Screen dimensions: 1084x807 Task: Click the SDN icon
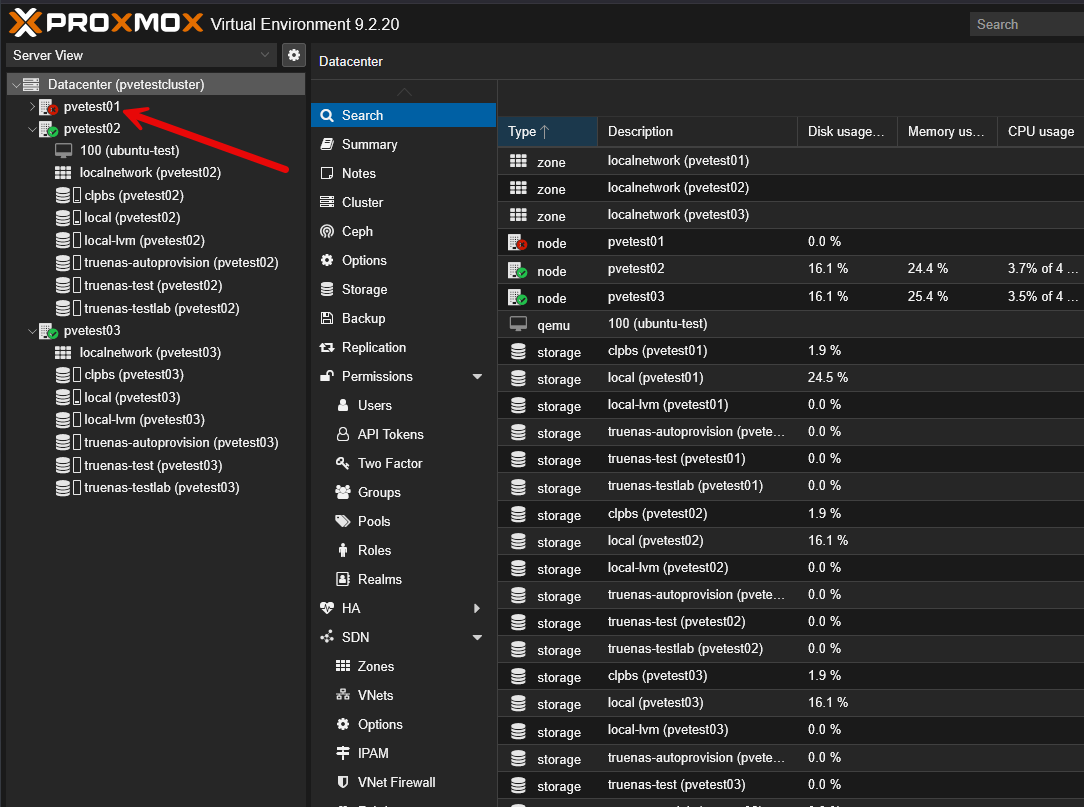tap(327, 638)
